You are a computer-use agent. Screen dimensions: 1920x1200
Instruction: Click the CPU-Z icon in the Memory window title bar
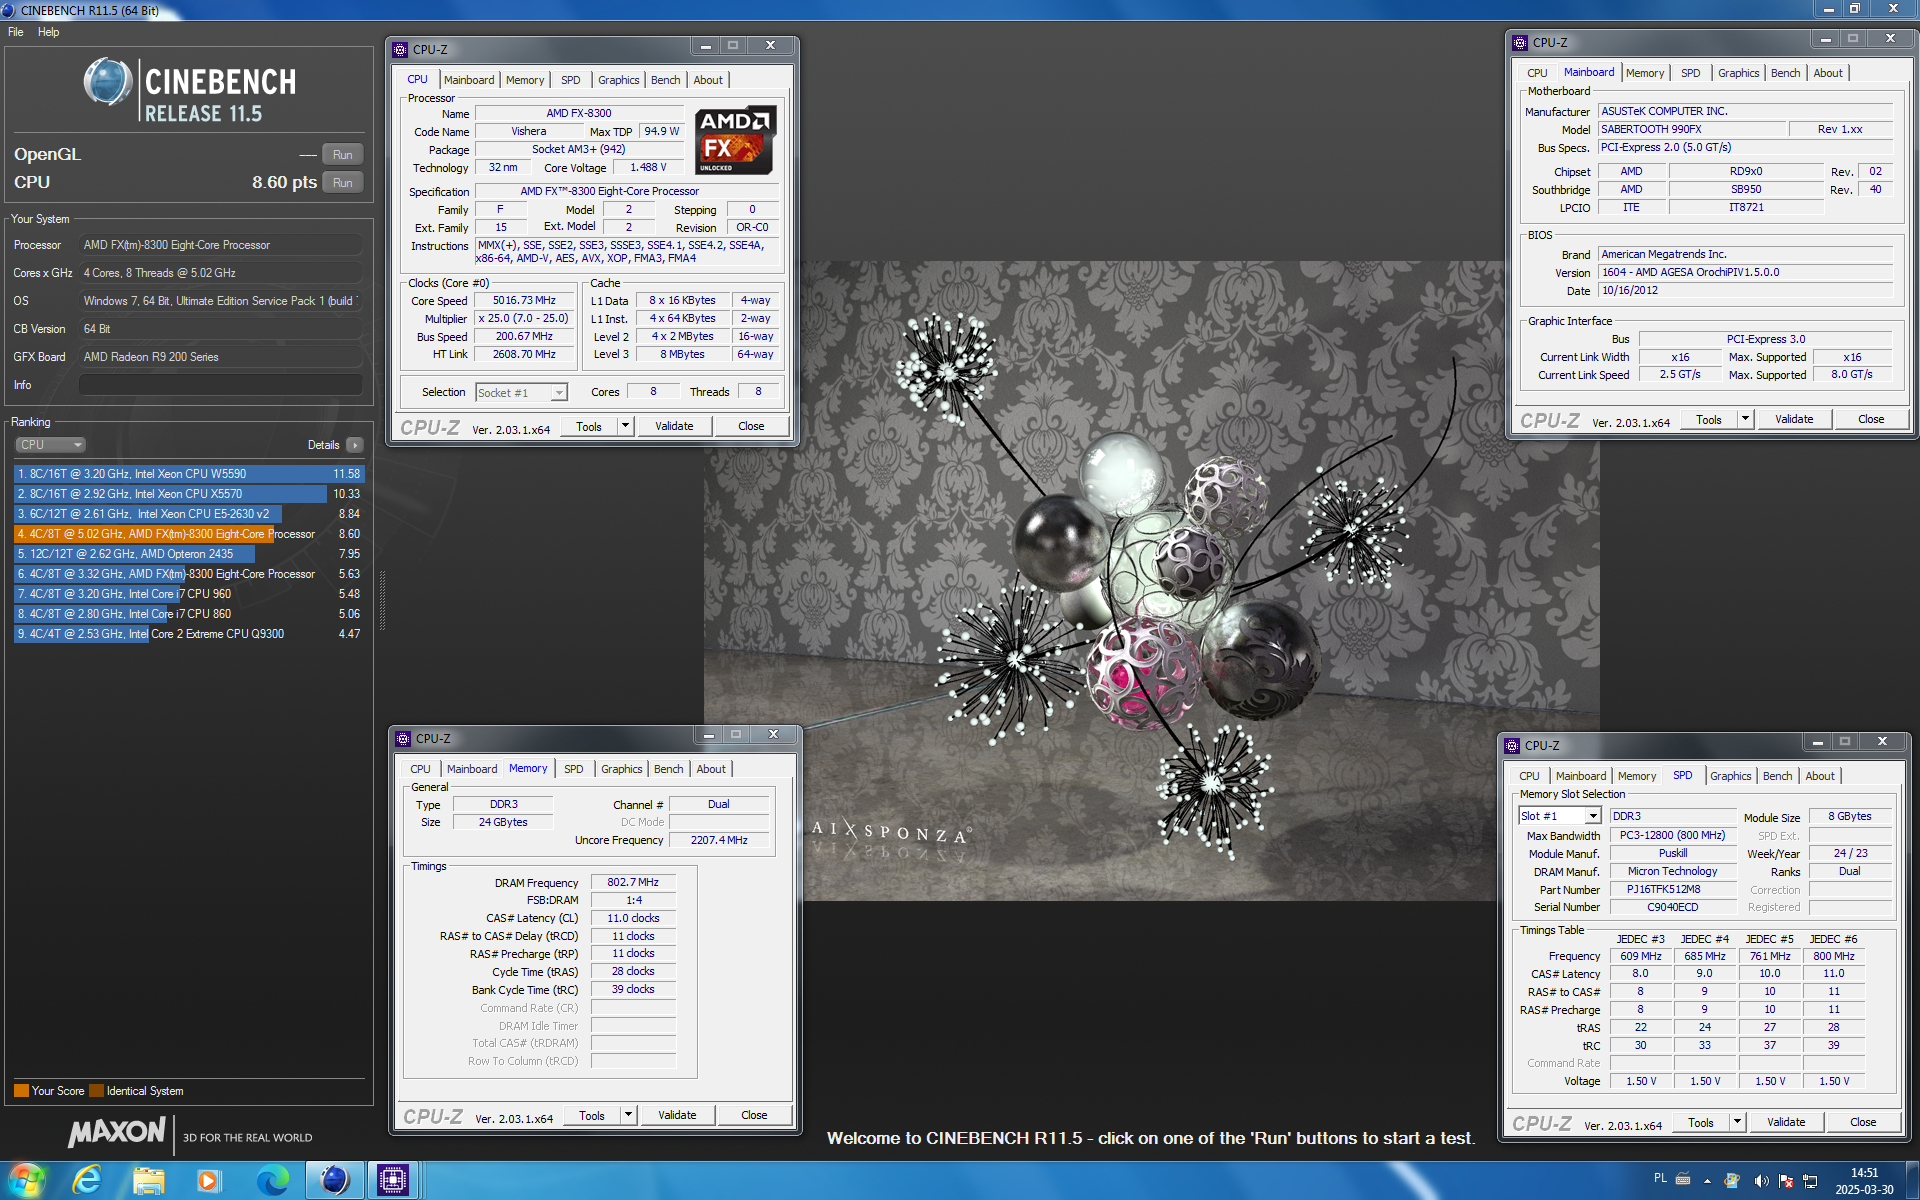[x=403, y=739]
